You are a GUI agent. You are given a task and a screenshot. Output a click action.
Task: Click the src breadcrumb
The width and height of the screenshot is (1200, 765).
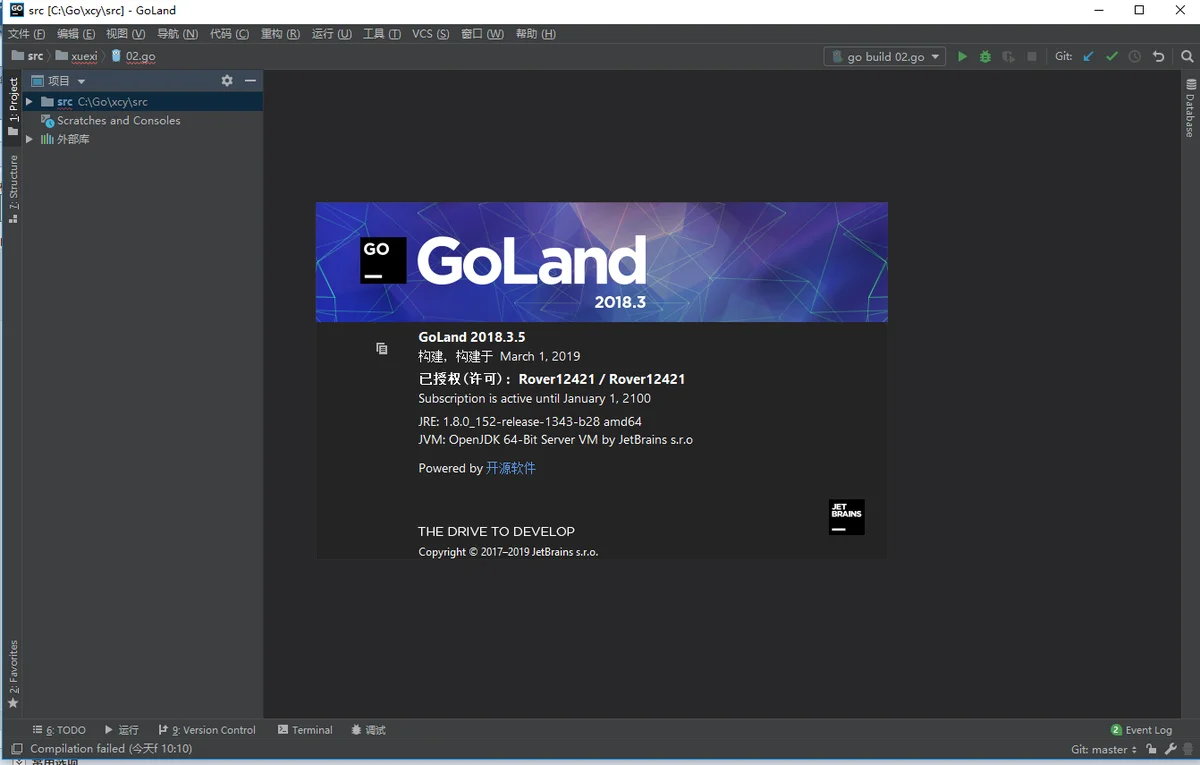point(28,57)
